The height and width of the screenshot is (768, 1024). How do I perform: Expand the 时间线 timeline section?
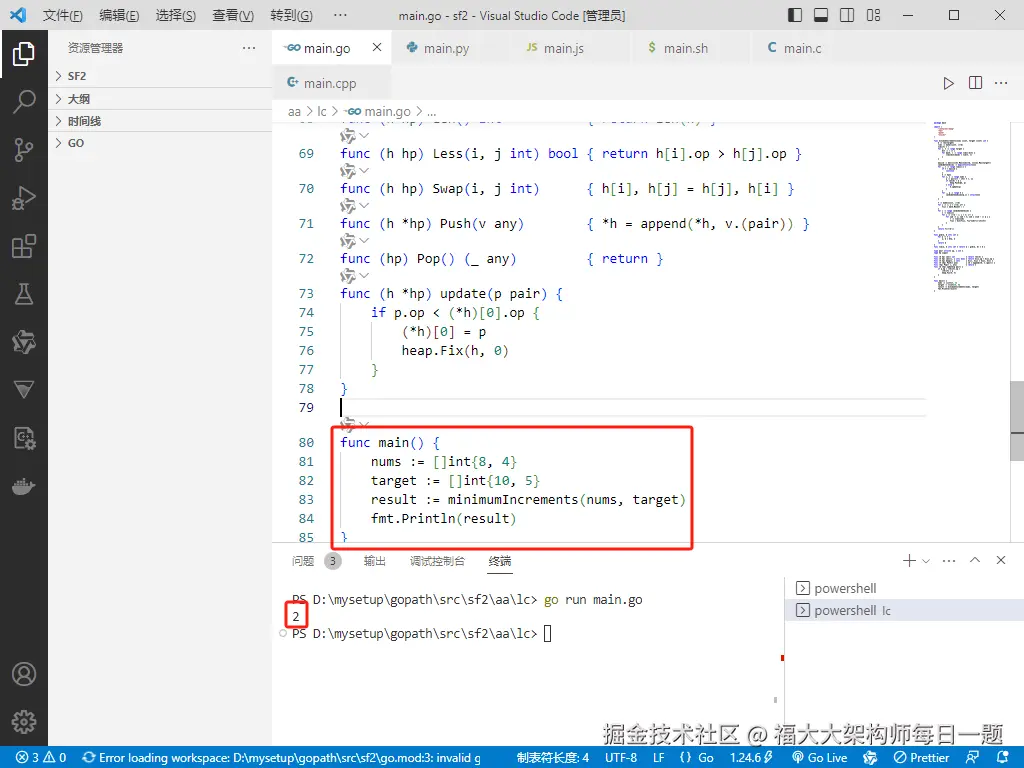pos(160,121)
